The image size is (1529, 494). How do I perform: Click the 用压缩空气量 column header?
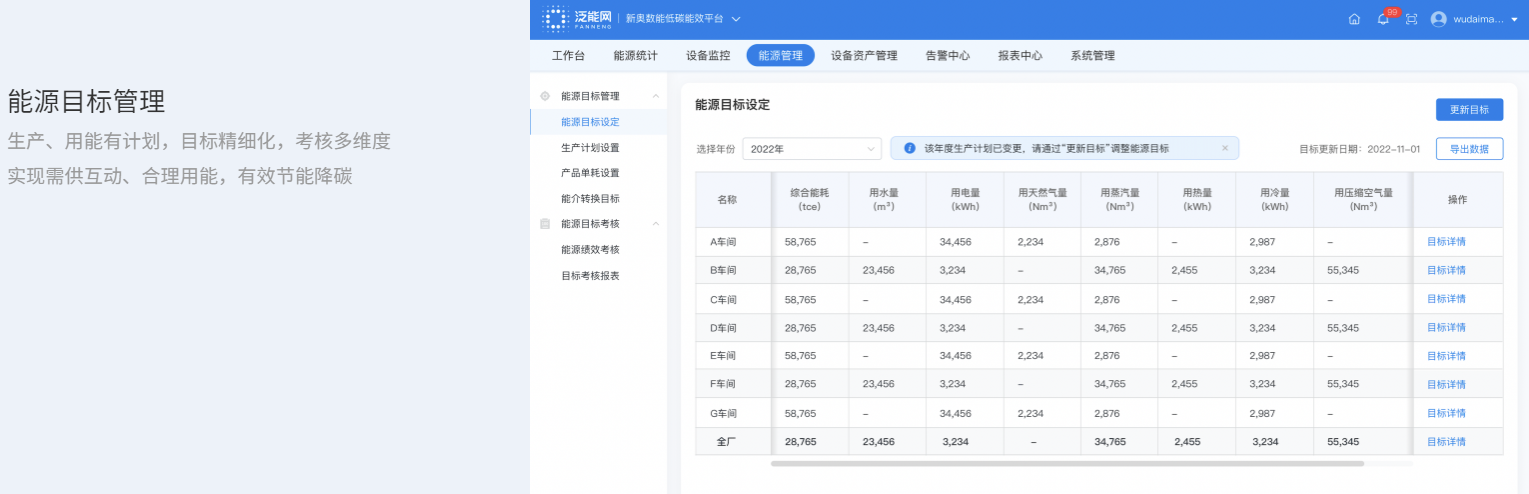(1363, 199)
